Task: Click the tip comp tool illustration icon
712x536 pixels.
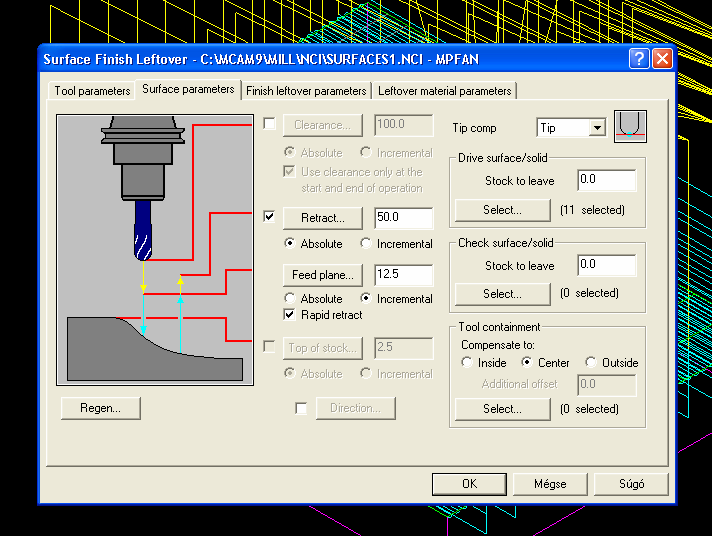Action: (630, 126)
